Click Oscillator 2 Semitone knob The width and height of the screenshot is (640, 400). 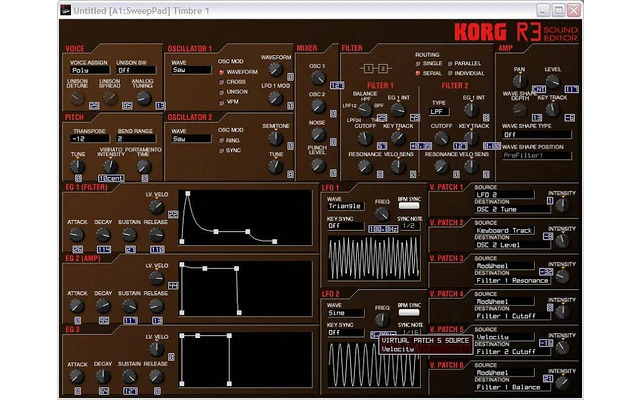click(x=276, y=138)
